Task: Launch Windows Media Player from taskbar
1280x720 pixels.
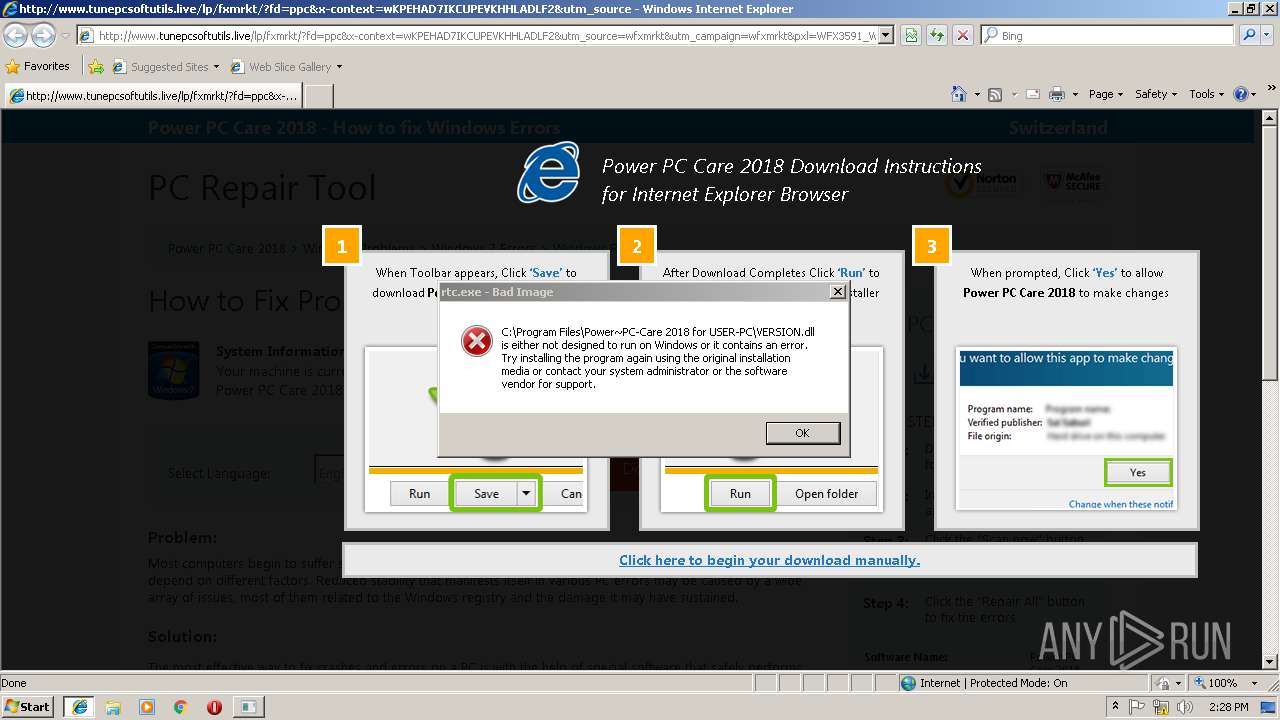Action: [x=147, y=707]
